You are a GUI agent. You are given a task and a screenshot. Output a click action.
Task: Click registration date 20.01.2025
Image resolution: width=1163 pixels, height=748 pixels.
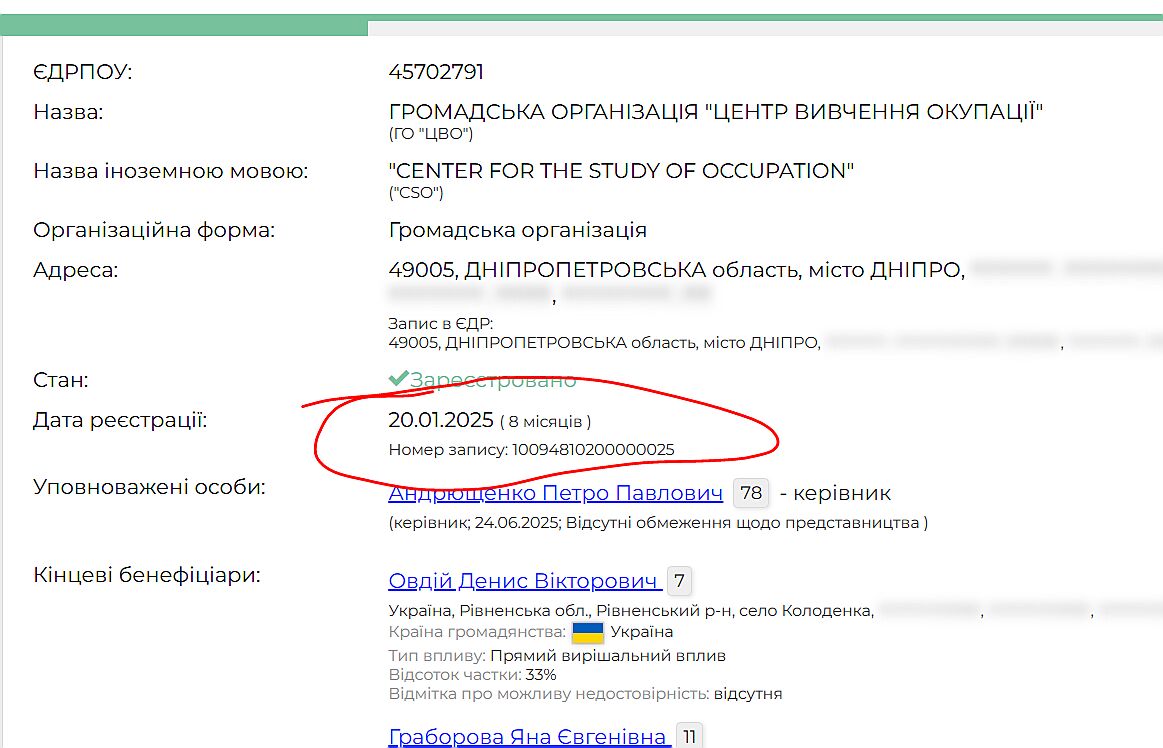(440, 421)
